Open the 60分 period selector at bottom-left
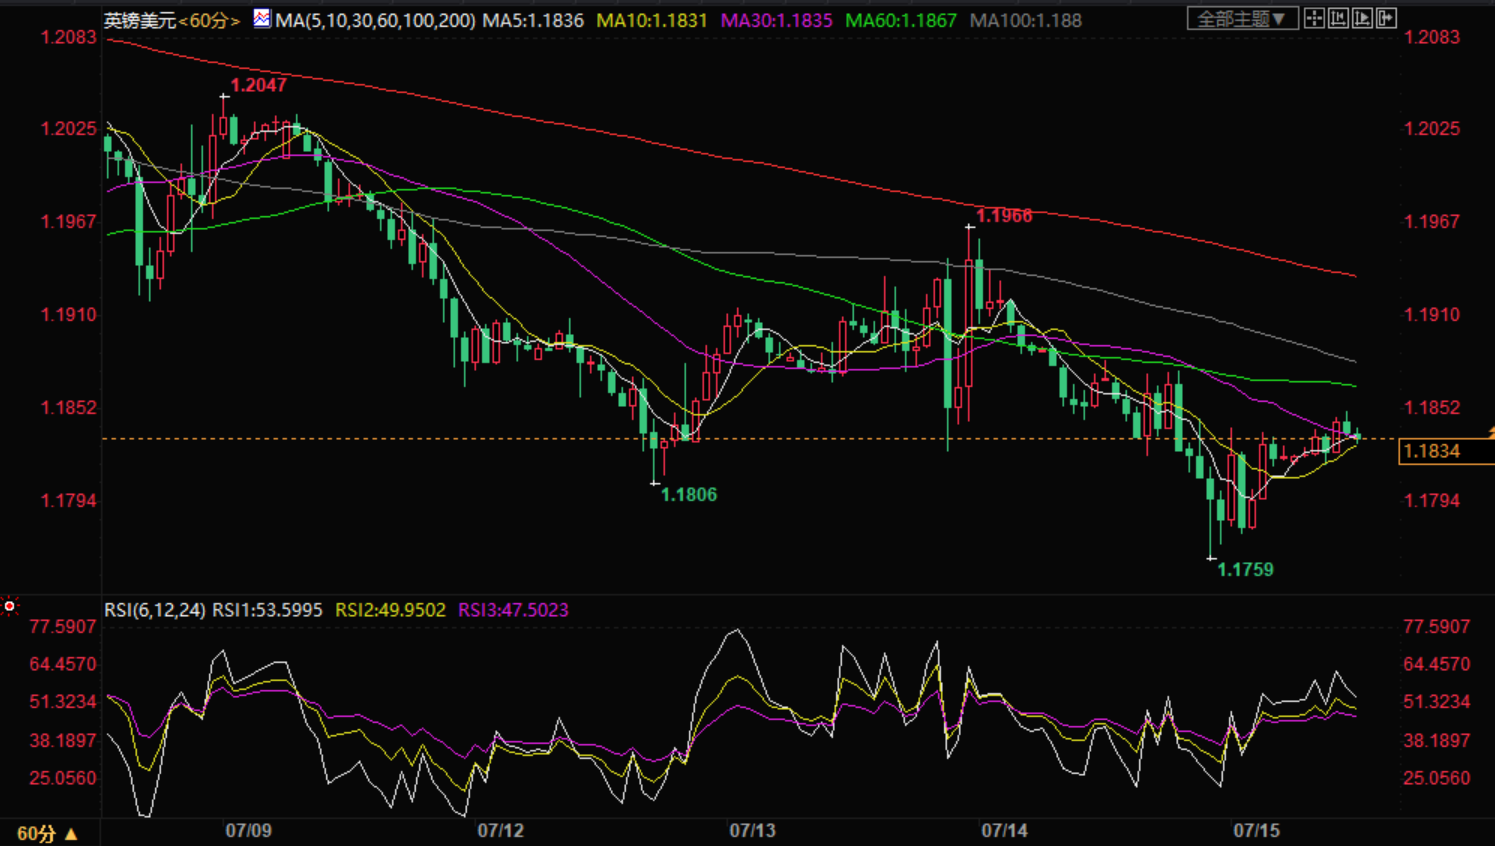 tap(47, 833)
